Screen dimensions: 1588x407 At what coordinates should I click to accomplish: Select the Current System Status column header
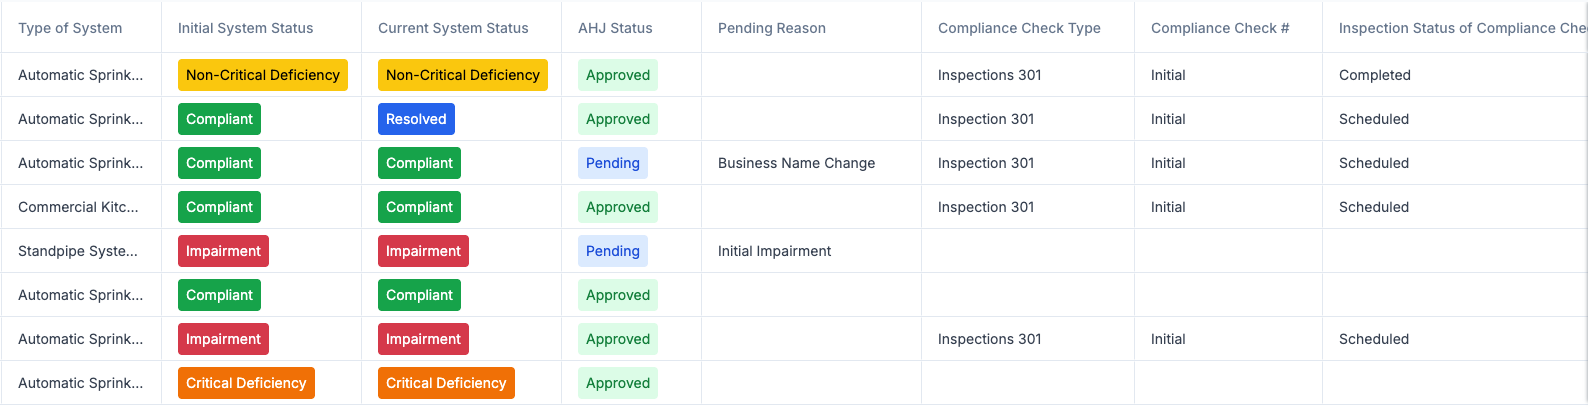click(x=453, y=28)
